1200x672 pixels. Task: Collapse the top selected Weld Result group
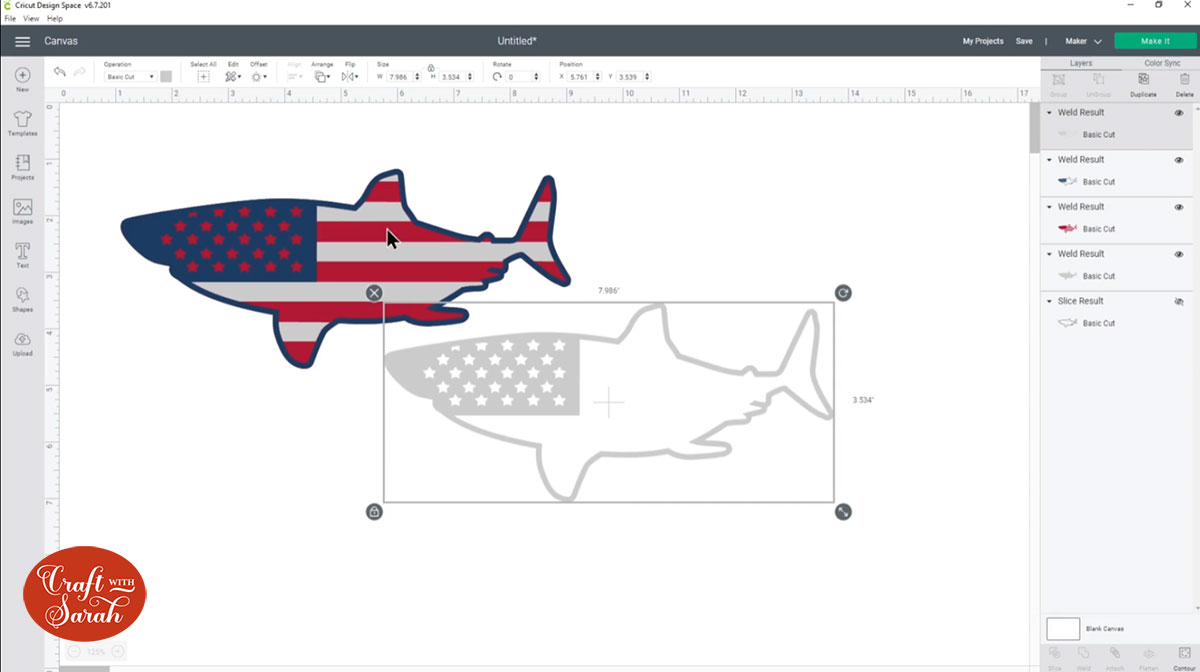click(1049, 113)
